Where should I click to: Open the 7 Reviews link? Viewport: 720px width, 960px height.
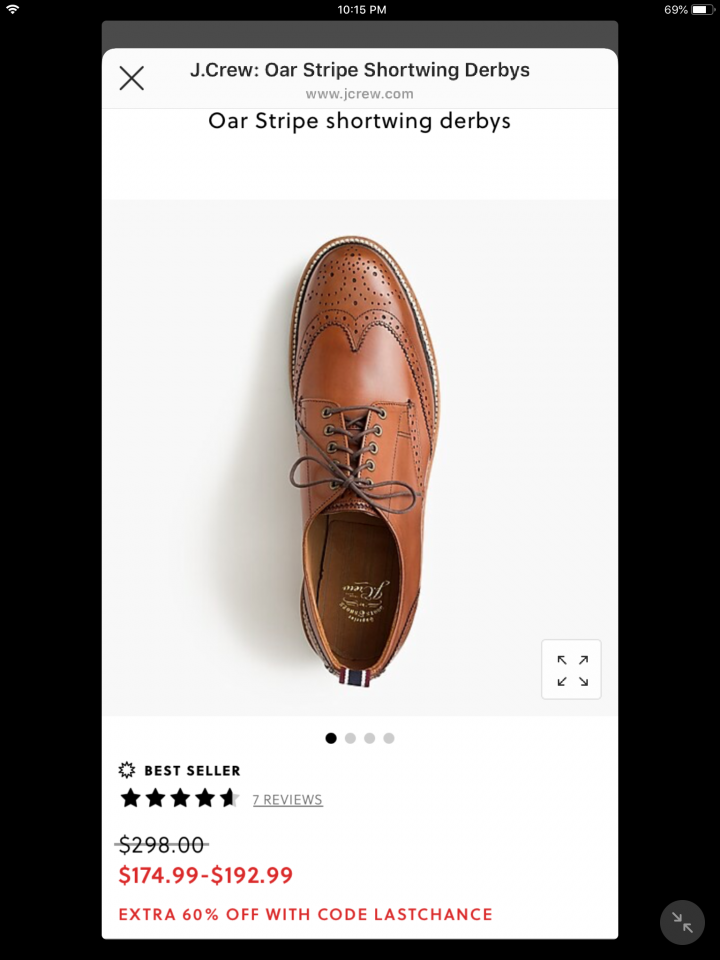287,800
